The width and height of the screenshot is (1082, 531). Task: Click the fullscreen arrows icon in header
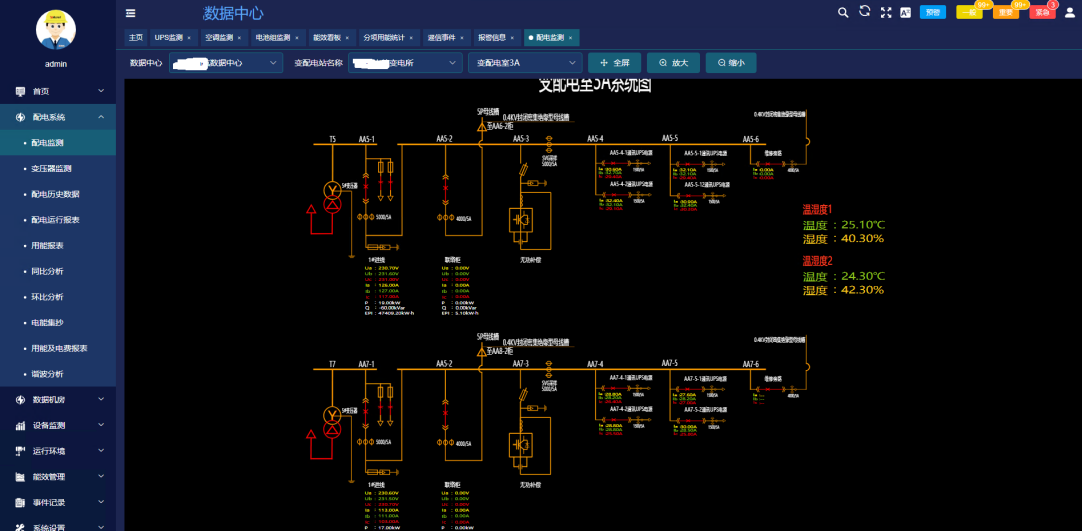tap(886, 12)
